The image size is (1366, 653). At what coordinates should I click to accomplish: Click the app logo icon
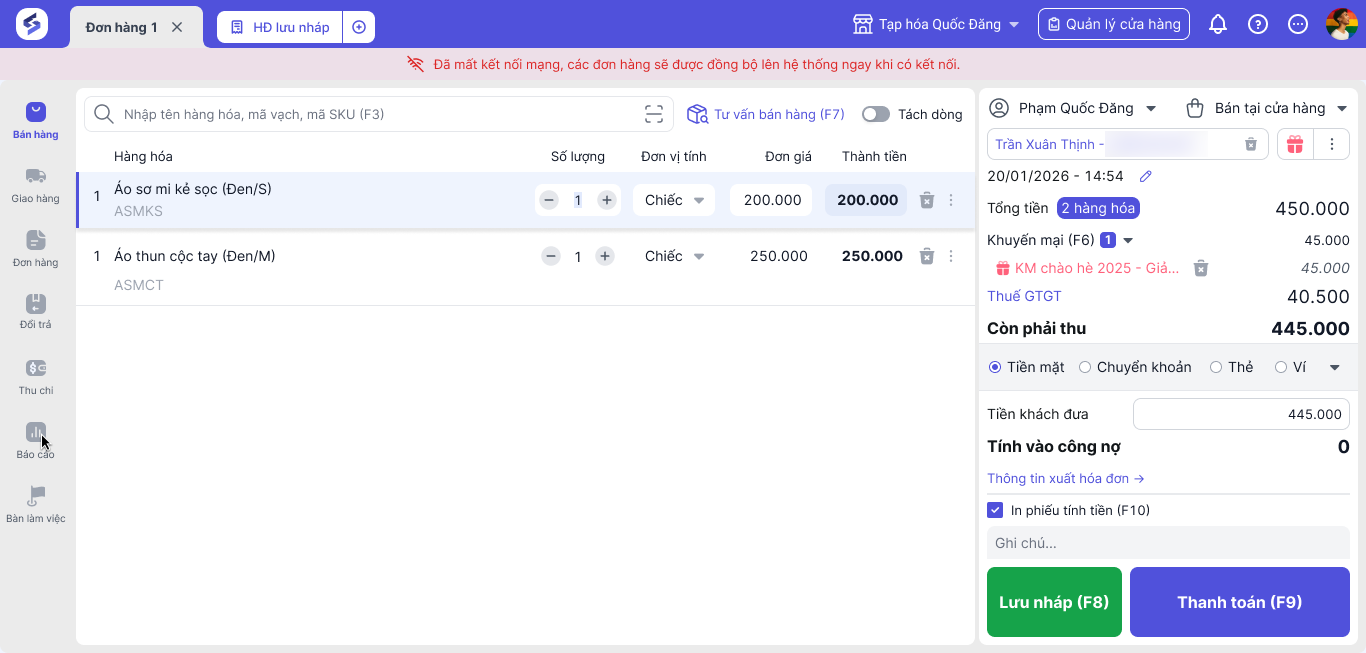pyautogui.click(x=32, y=24)
